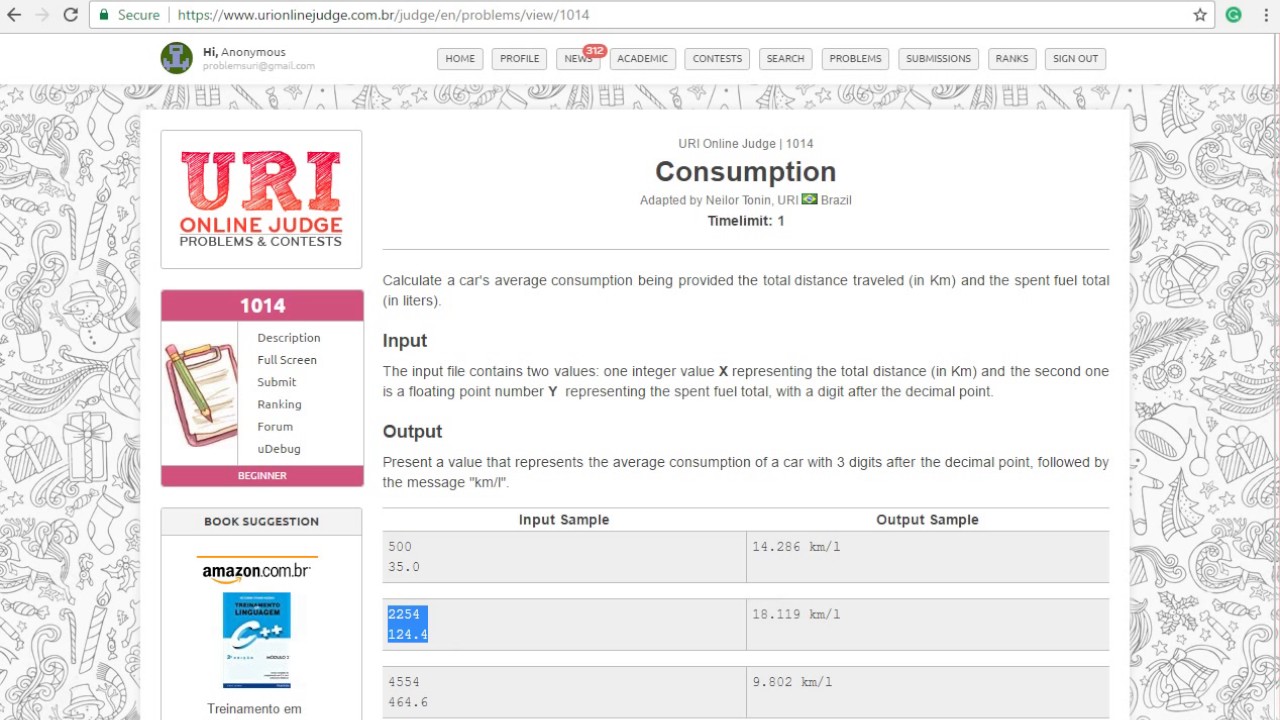The height and width of the screenshot is (720, 1280).
Task: Bookmark this page with the star icon
Action: click(1200, 15)
